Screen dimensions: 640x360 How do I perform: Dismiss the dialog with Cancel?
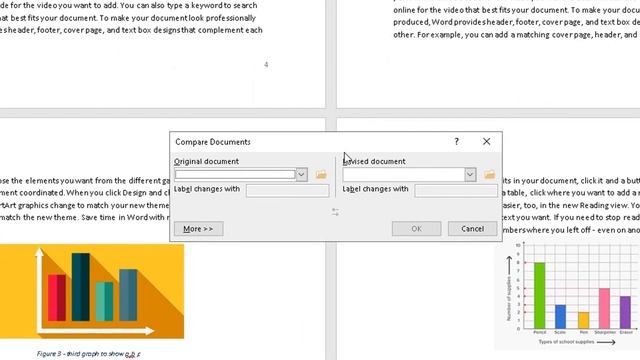pyautogui.click(x=473, y=229)
